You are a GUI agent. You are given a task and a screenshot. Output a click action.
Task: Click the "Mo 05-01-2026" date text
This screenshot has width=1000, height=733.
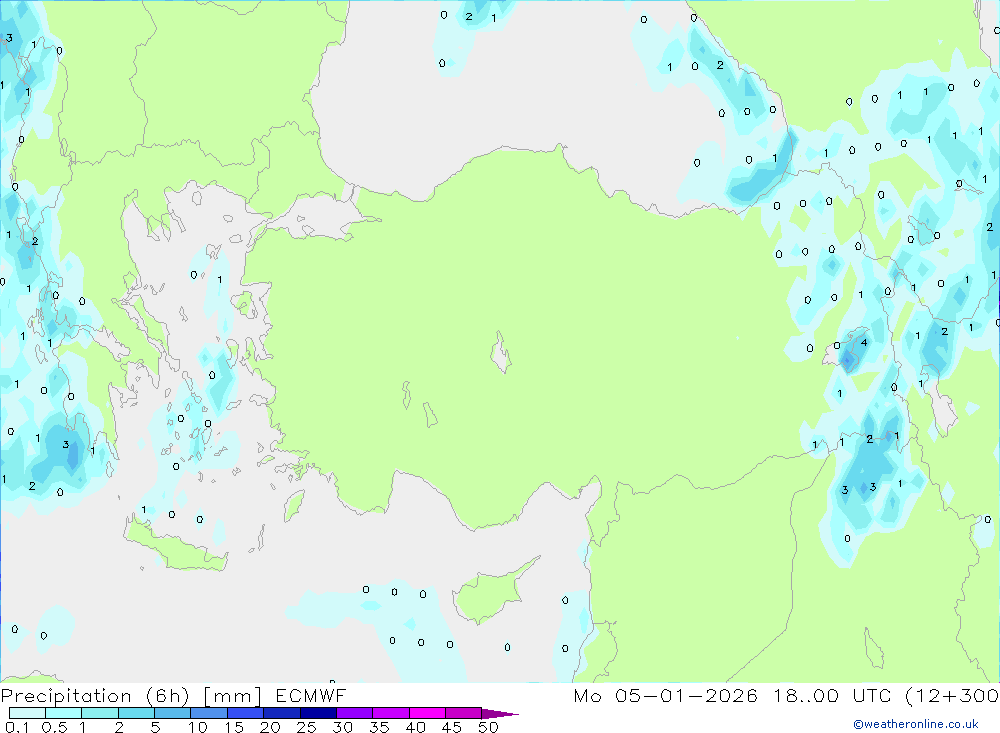665,695
